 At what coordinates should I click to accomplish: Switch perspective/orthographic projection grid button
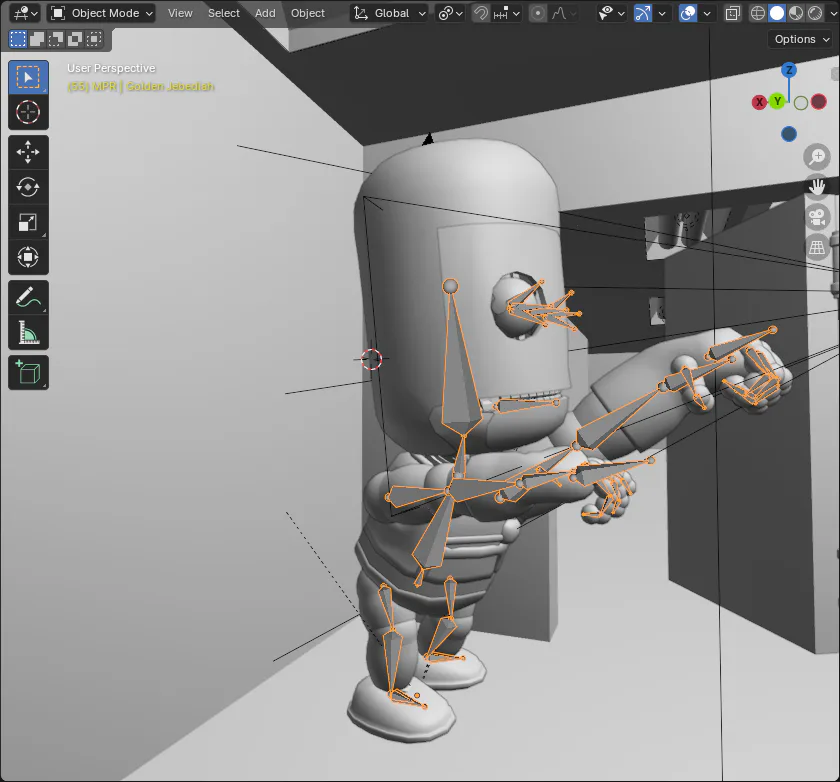point(817,247)
